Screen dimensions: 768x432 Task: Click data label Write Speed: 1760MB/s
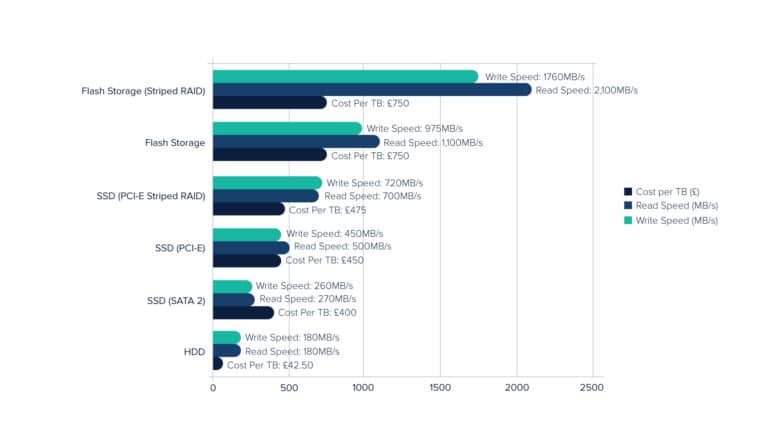pyautogui.click(x=535, y=77)
